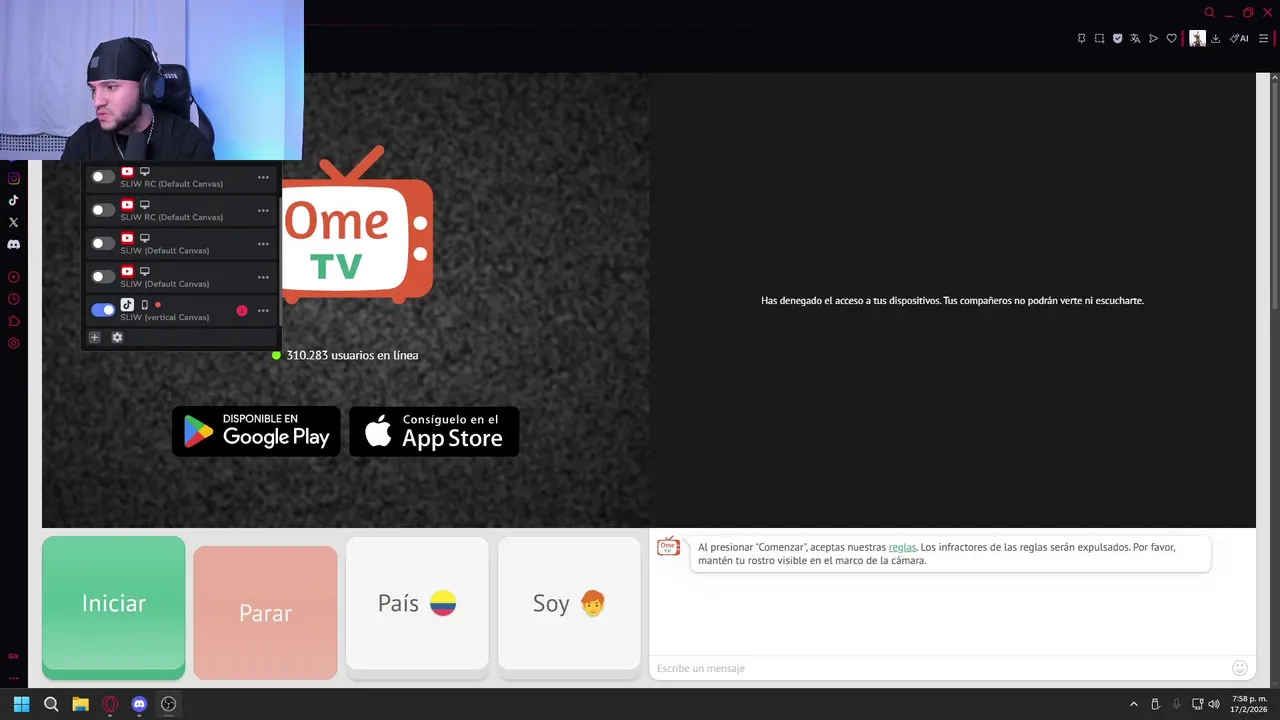Click the TikTok icon on the SLIW vertical Canvas row
This screenshot has width=1280, height=720.
(127, 305)
